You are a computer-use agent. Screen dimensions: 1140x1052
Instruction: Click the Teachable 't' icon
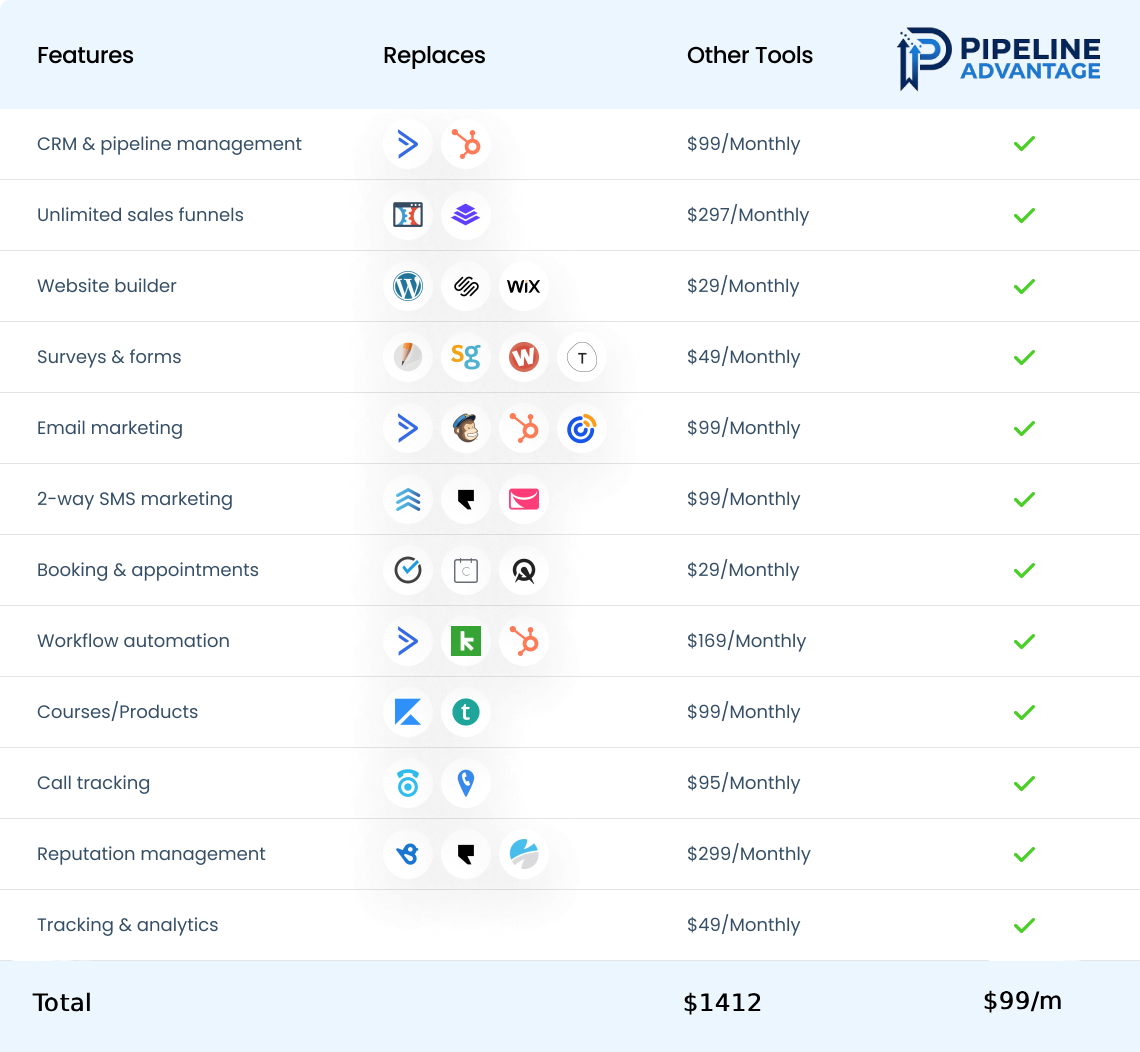click(465, 713)
